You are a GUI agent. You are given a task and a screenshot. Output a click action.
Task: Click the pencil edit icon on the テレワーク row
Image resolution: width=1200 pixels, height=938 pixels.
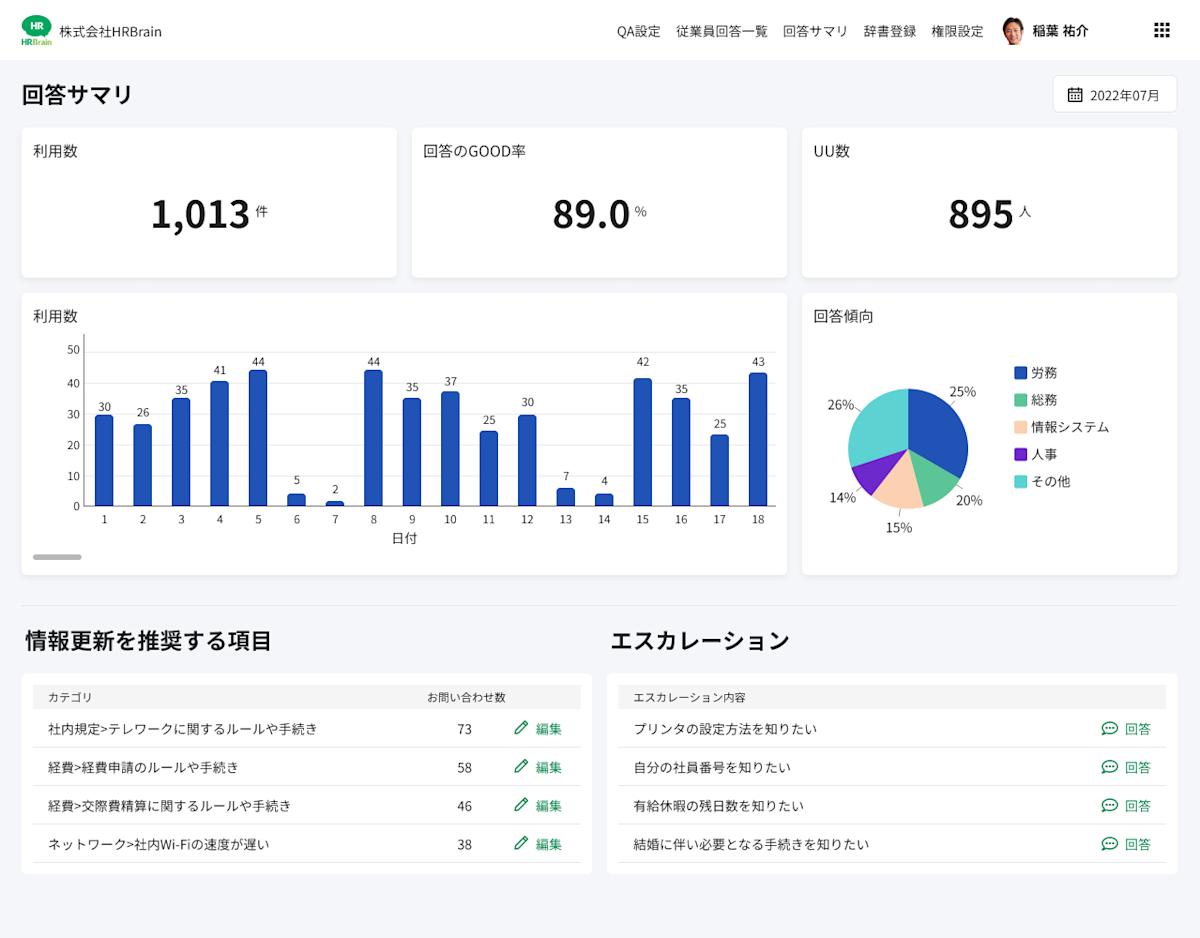tap(522, 729)
